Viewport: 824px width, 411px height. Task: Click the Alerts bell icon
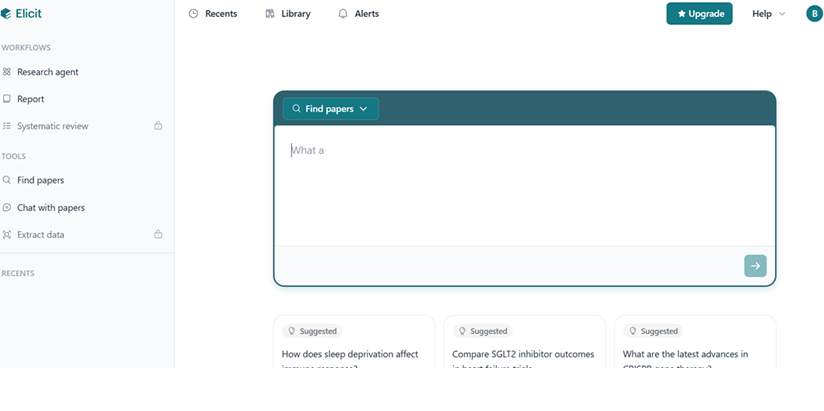pyautogui.click(x=343, y=14)
